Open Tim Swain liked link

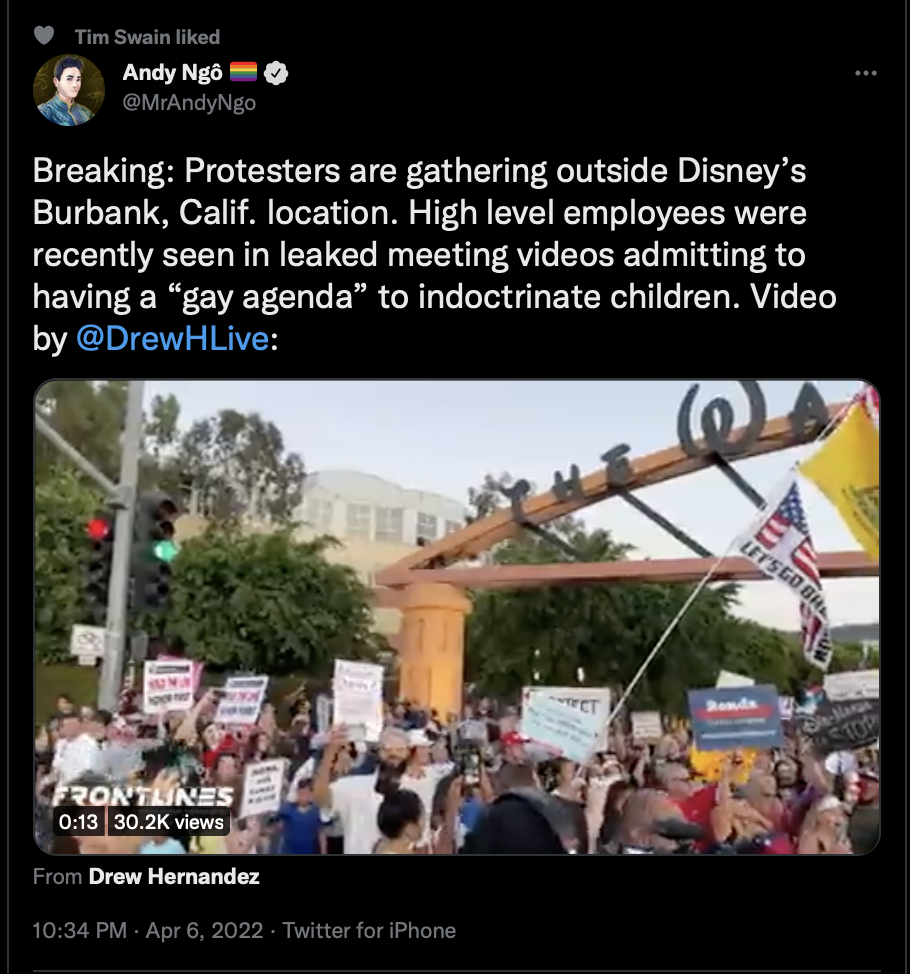147,37
